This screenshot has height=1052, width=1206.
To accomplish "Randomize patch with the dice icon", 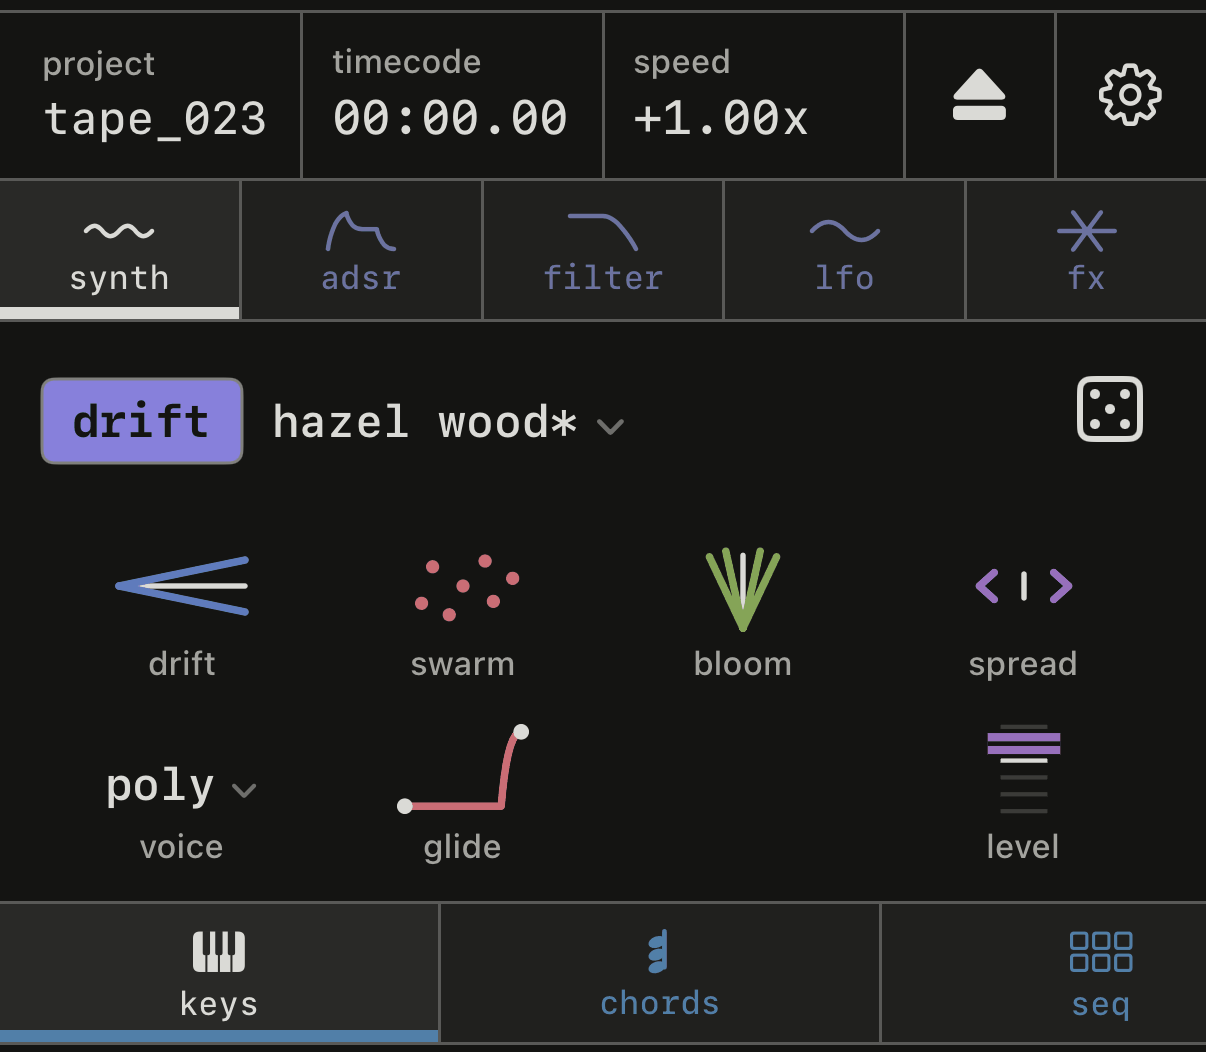I will coord(1109,409).
